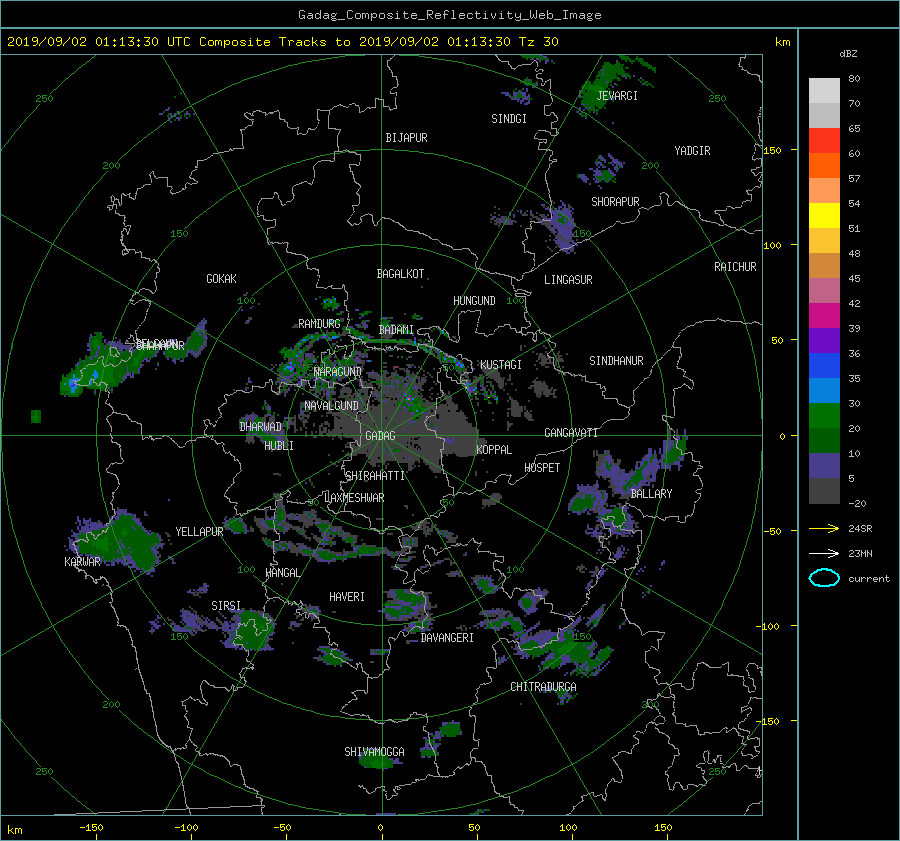Image resolution: width=900 pixels, height=841 pixels.
Task: Click the RAICHUR city label
Action: point(735,267)
